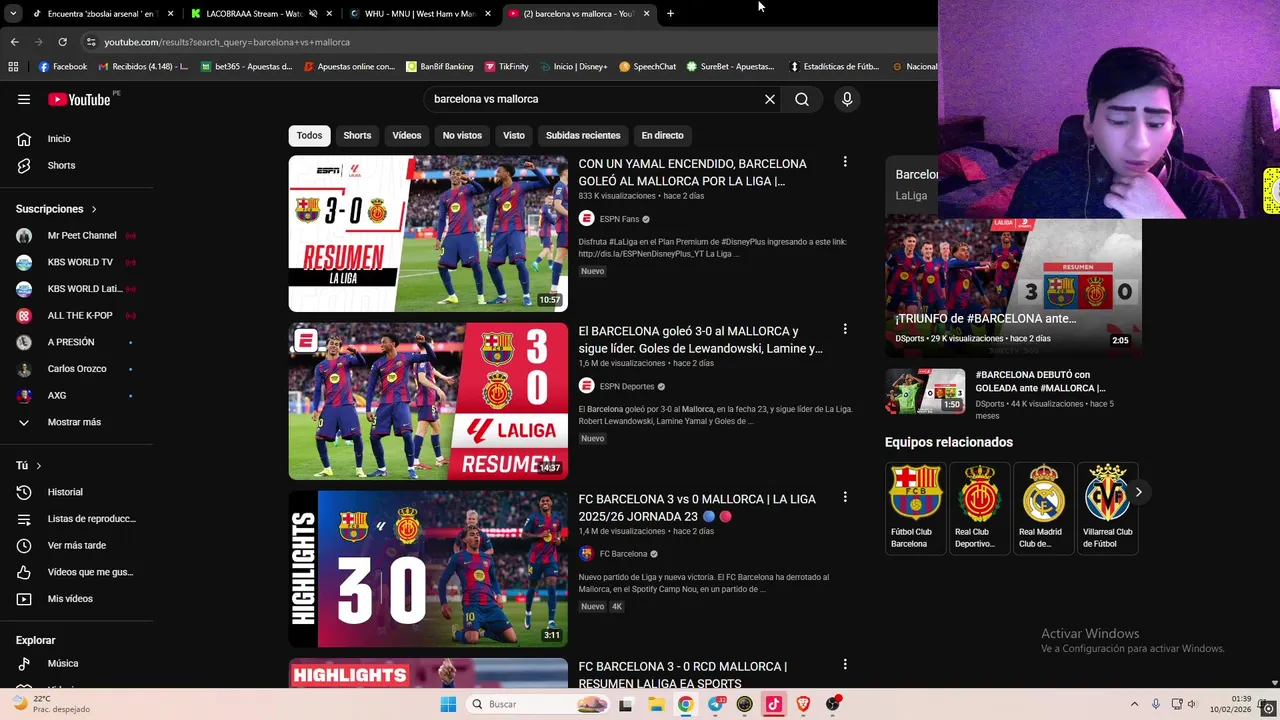Open Chrome from the taskbar
Viewport: 1280px width, 720px height.
pyautogui.click(x=685, y=704)
